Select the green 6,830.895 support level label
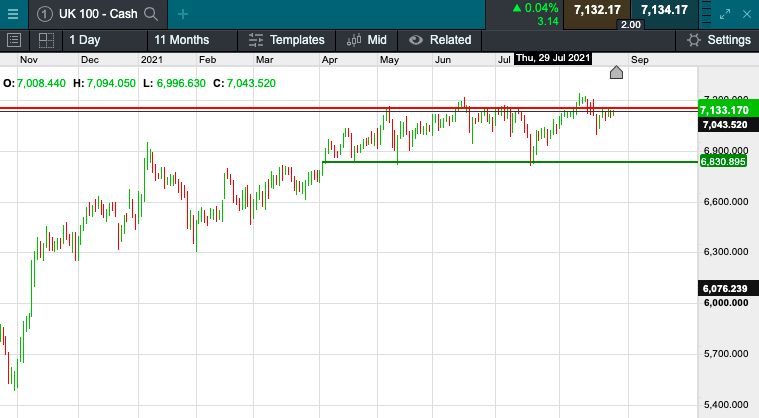759x418 pixels. [723, 161]
